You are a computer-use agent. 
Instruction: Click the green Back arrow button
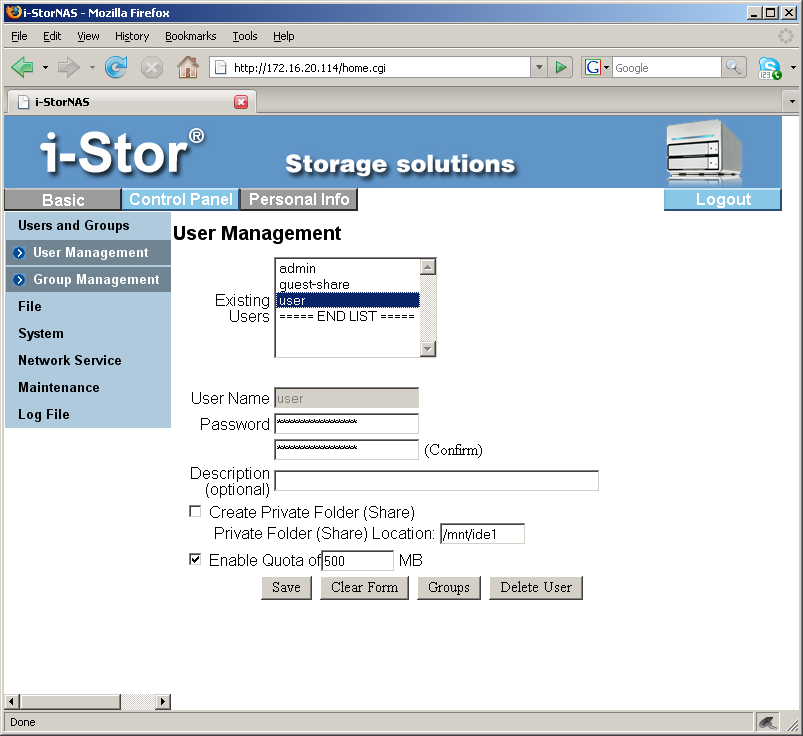[x=23, y=67]
